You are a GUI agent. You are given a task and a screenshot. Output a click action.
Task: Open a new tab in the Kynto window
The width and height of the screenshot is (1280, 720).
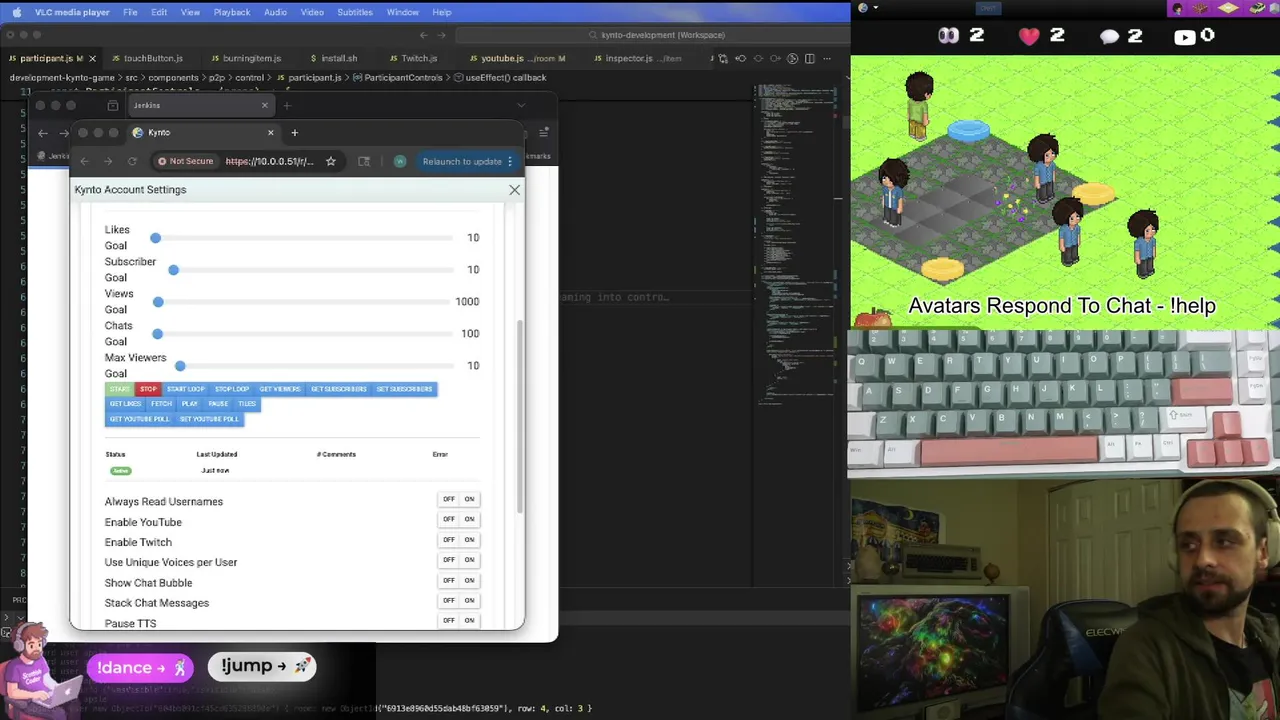[x=294, y=132]
